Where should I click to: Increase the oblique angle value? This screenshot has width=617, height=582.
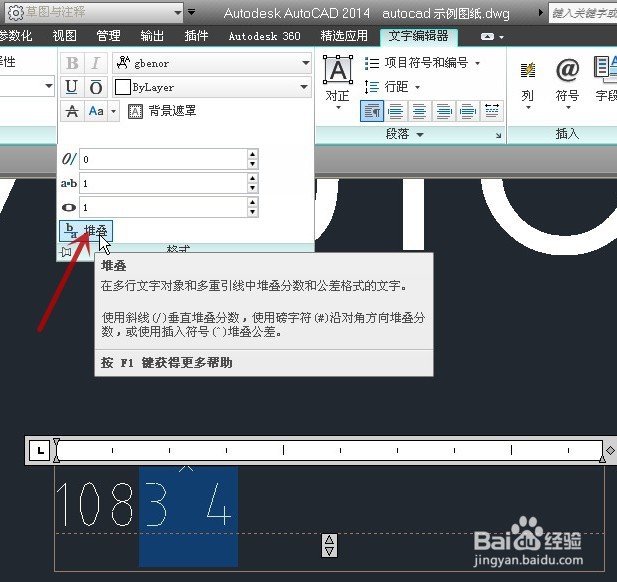253,154
